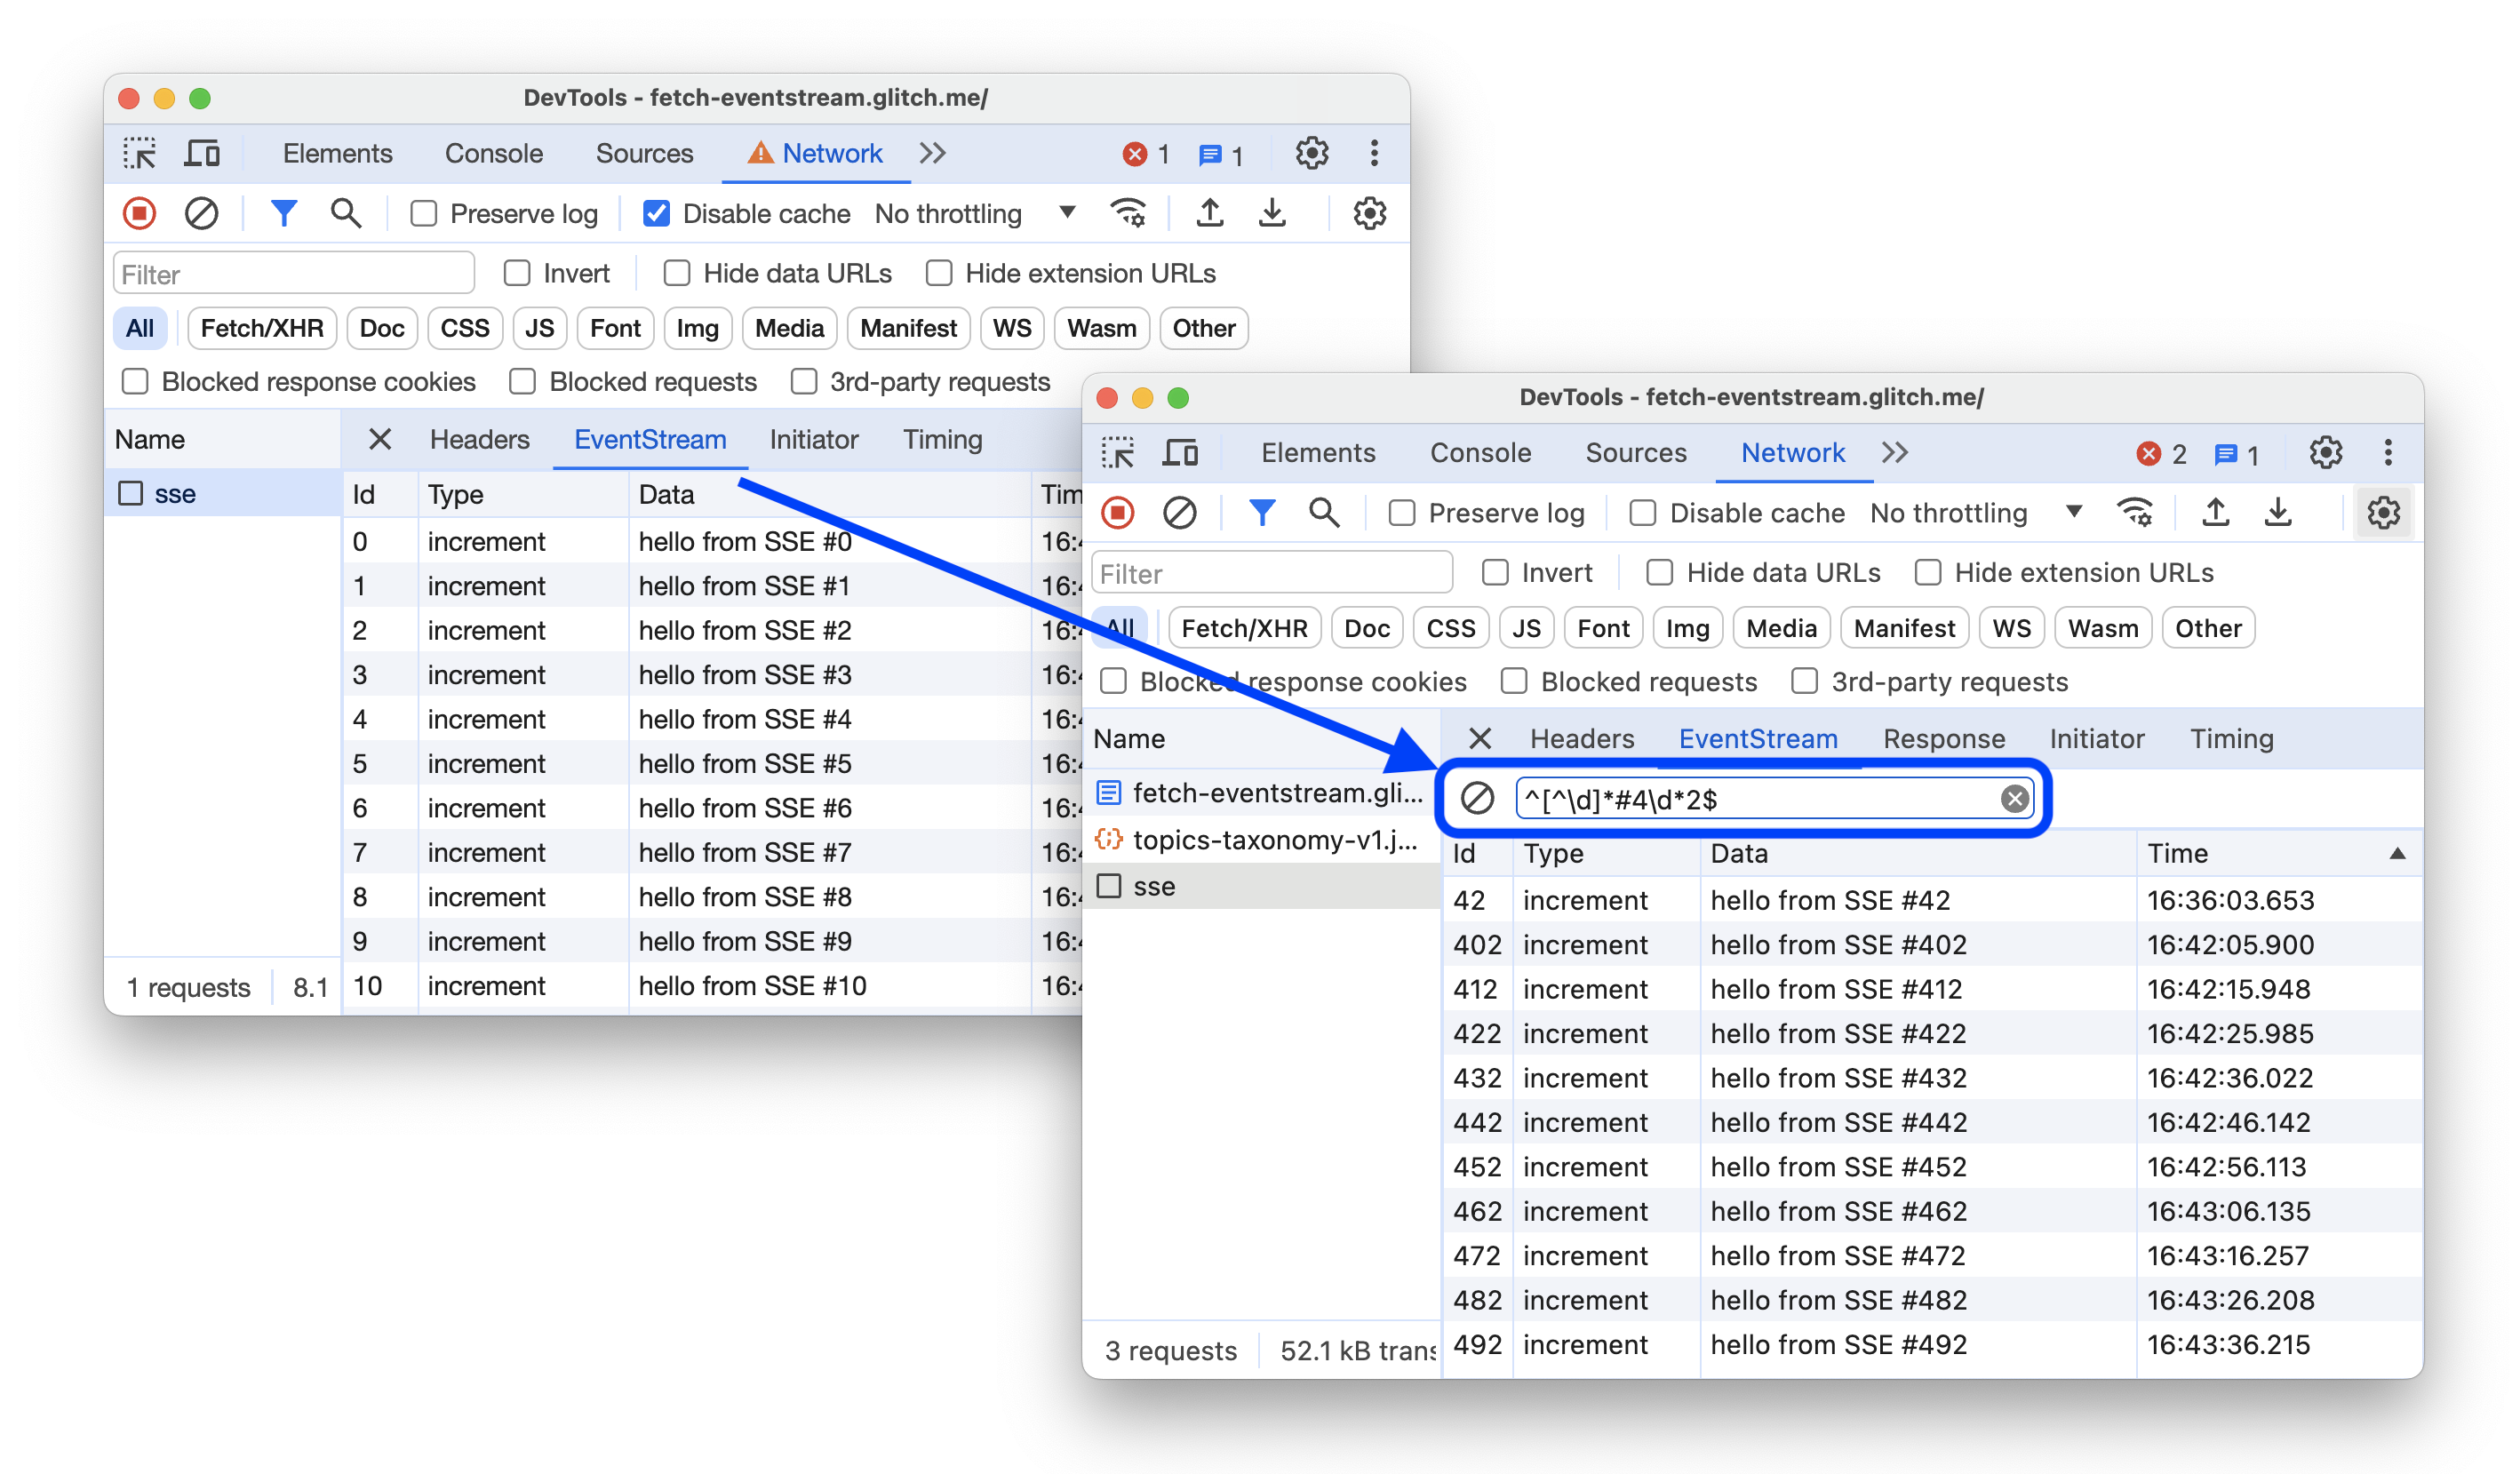This screenshot has height=1474, width=2520.
Task: Click the clear filter X button in regex field
Action: 2014,799
